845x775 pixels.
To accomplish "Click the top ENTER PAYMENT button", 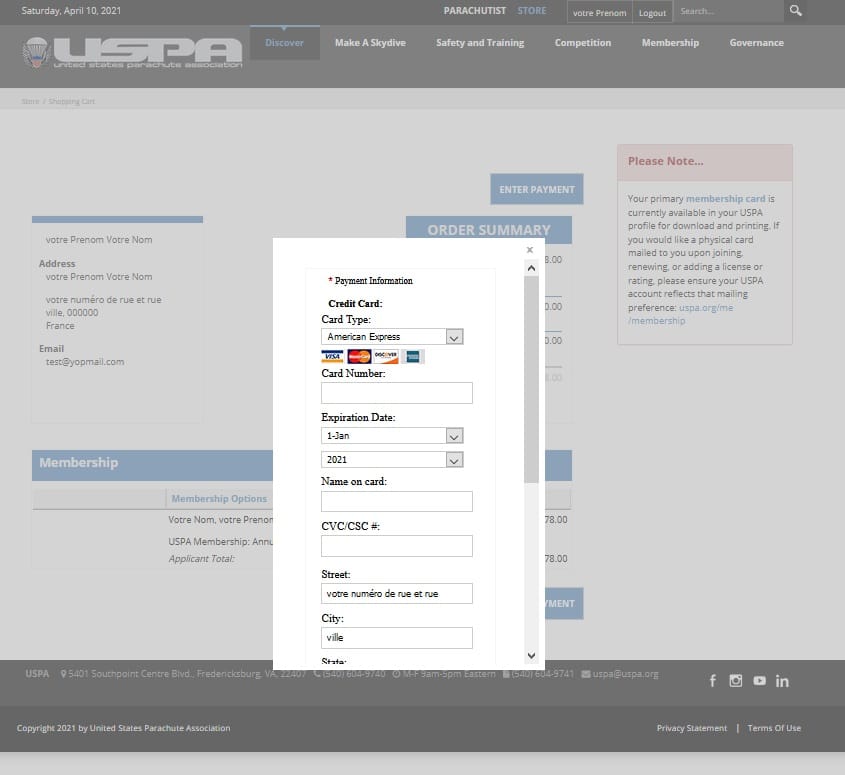I will pos(537,189).
